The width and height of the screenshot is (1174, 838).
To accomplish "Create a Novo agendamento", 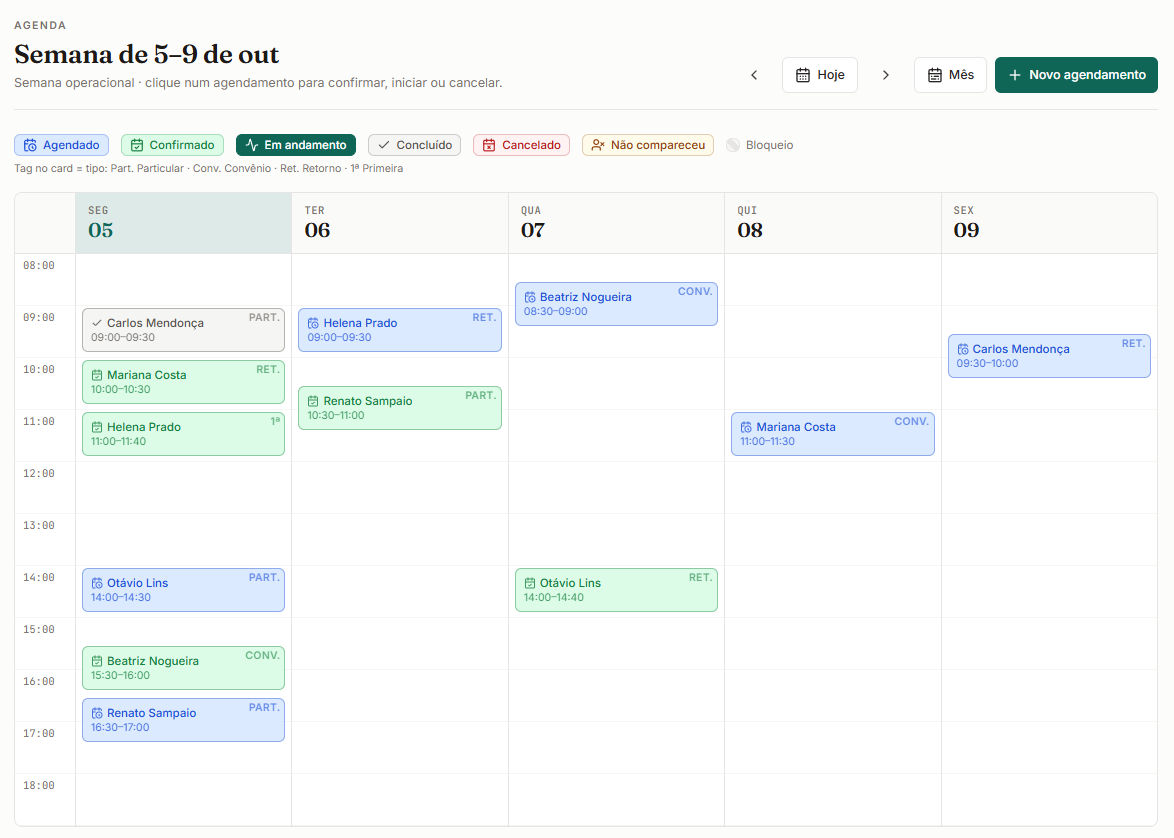I will [1076, 75].
